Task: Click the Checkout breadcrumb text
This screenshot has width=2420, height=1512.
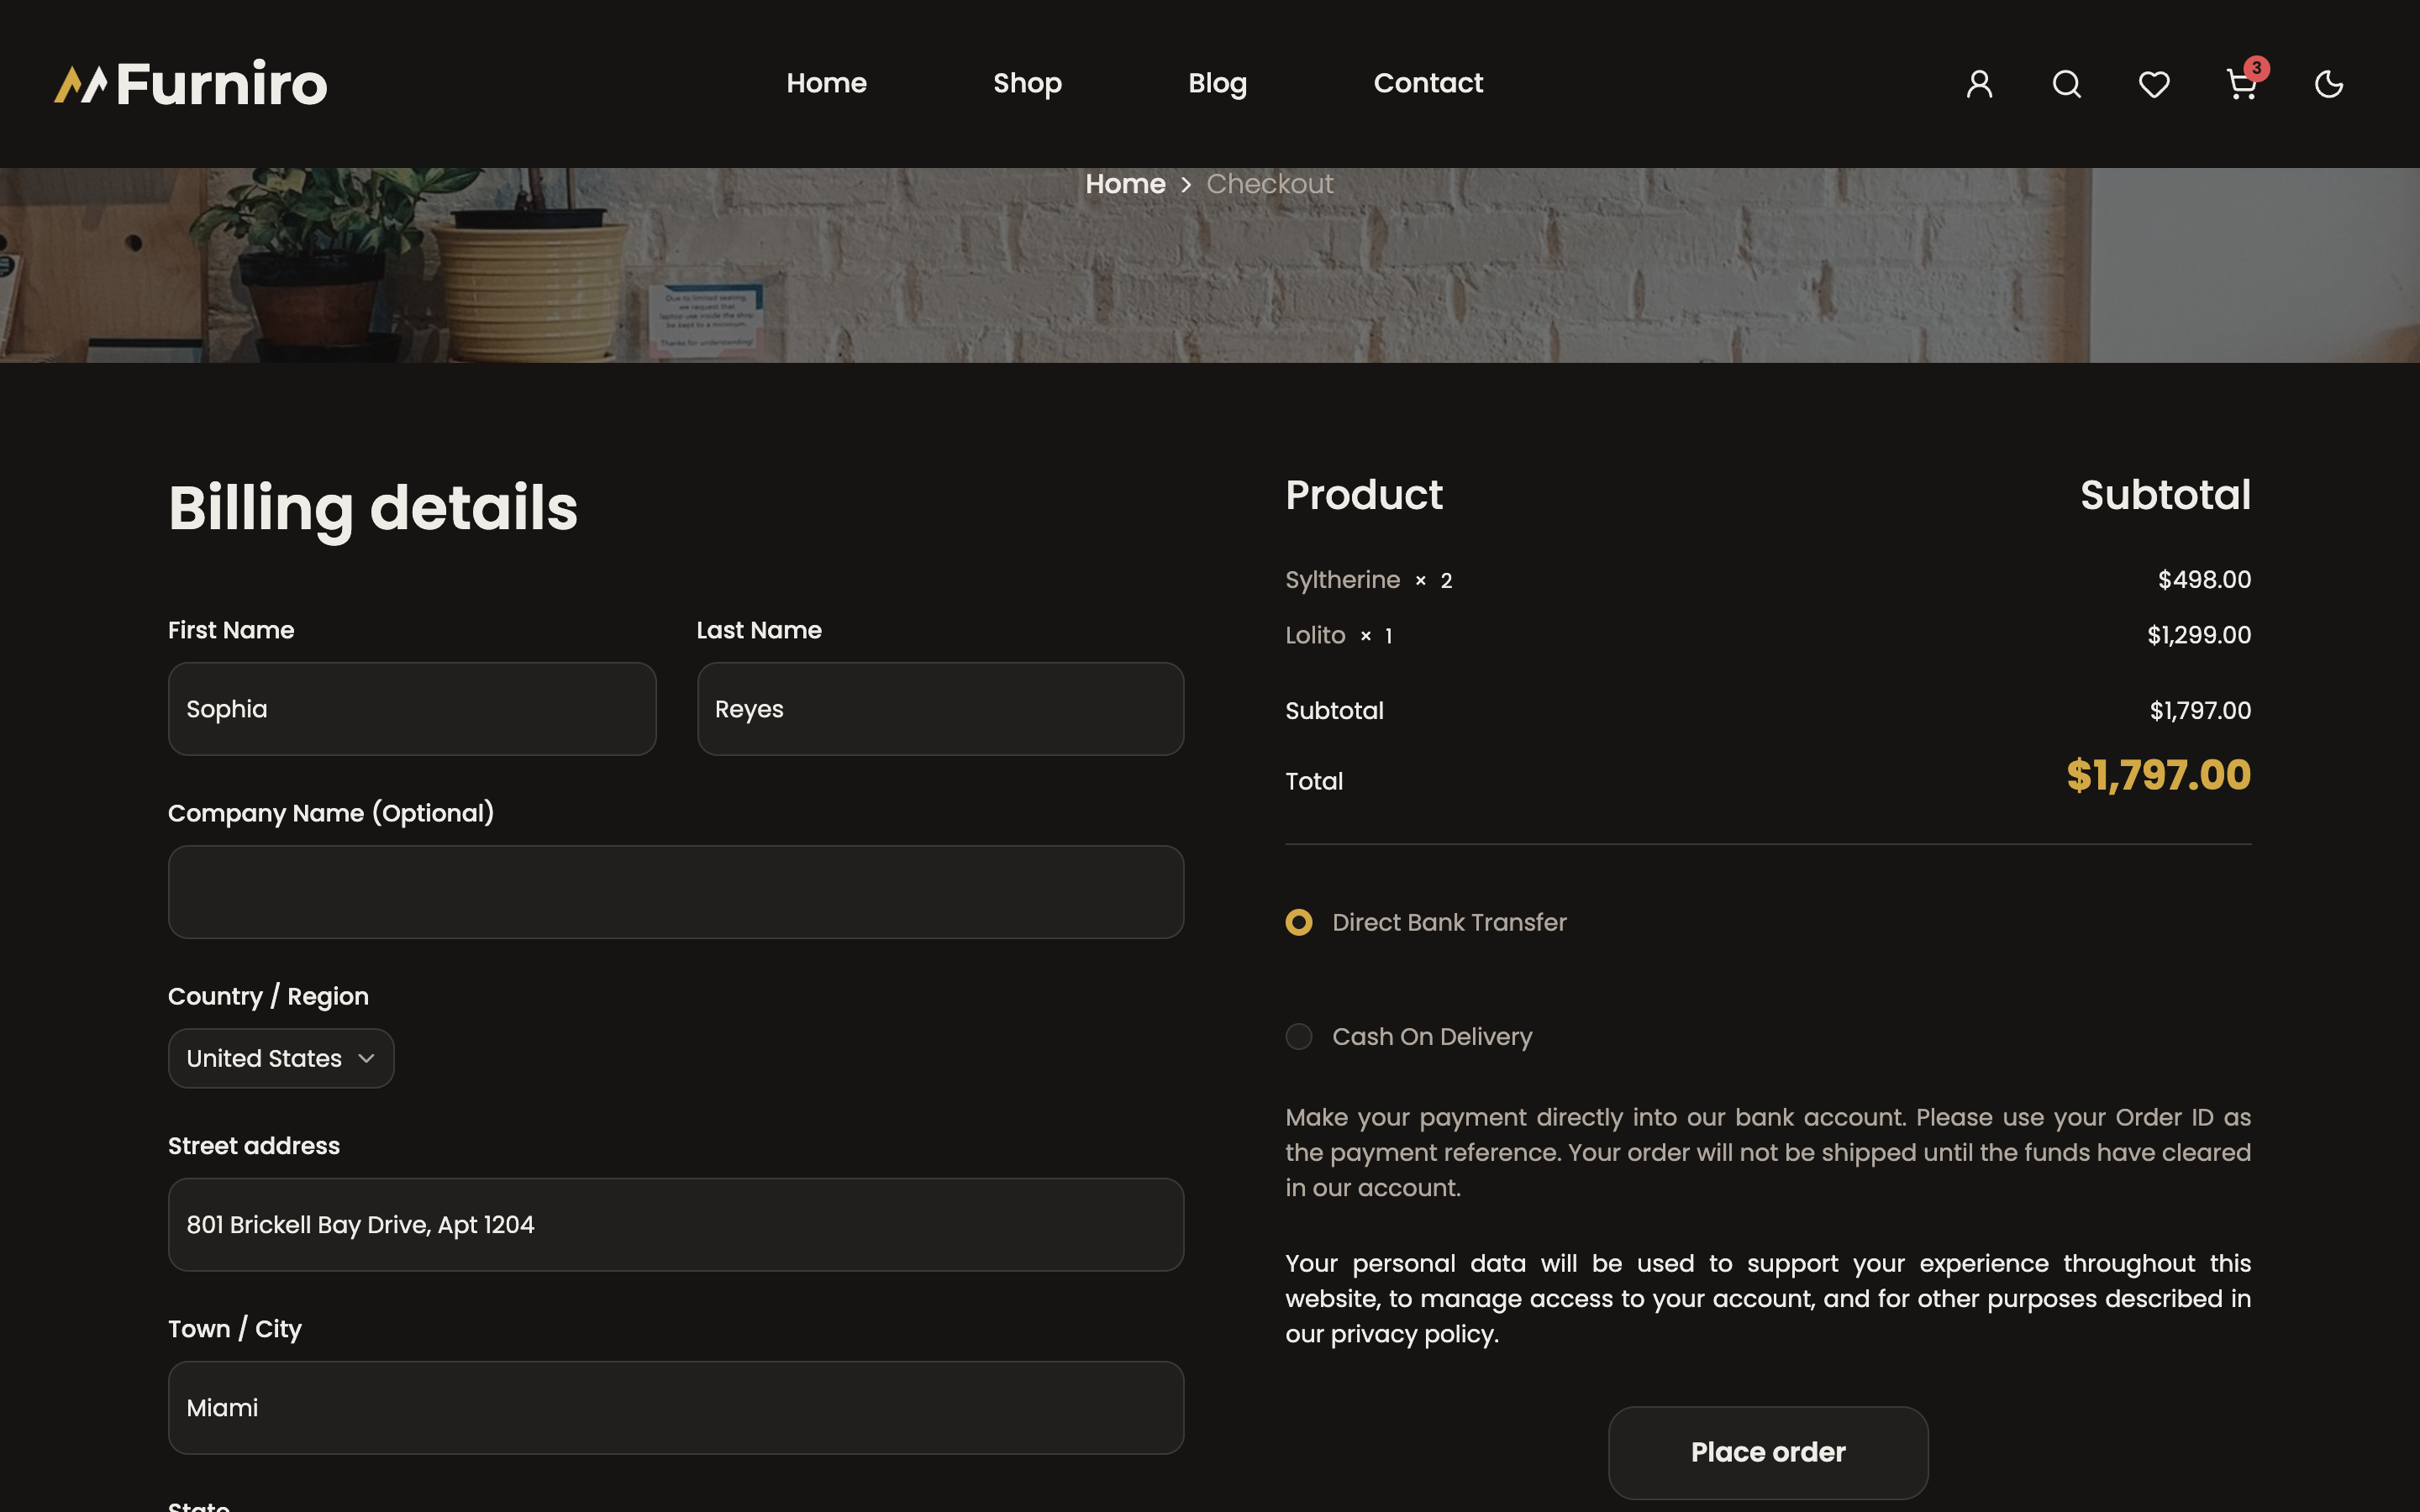Action: [1269, 184]
